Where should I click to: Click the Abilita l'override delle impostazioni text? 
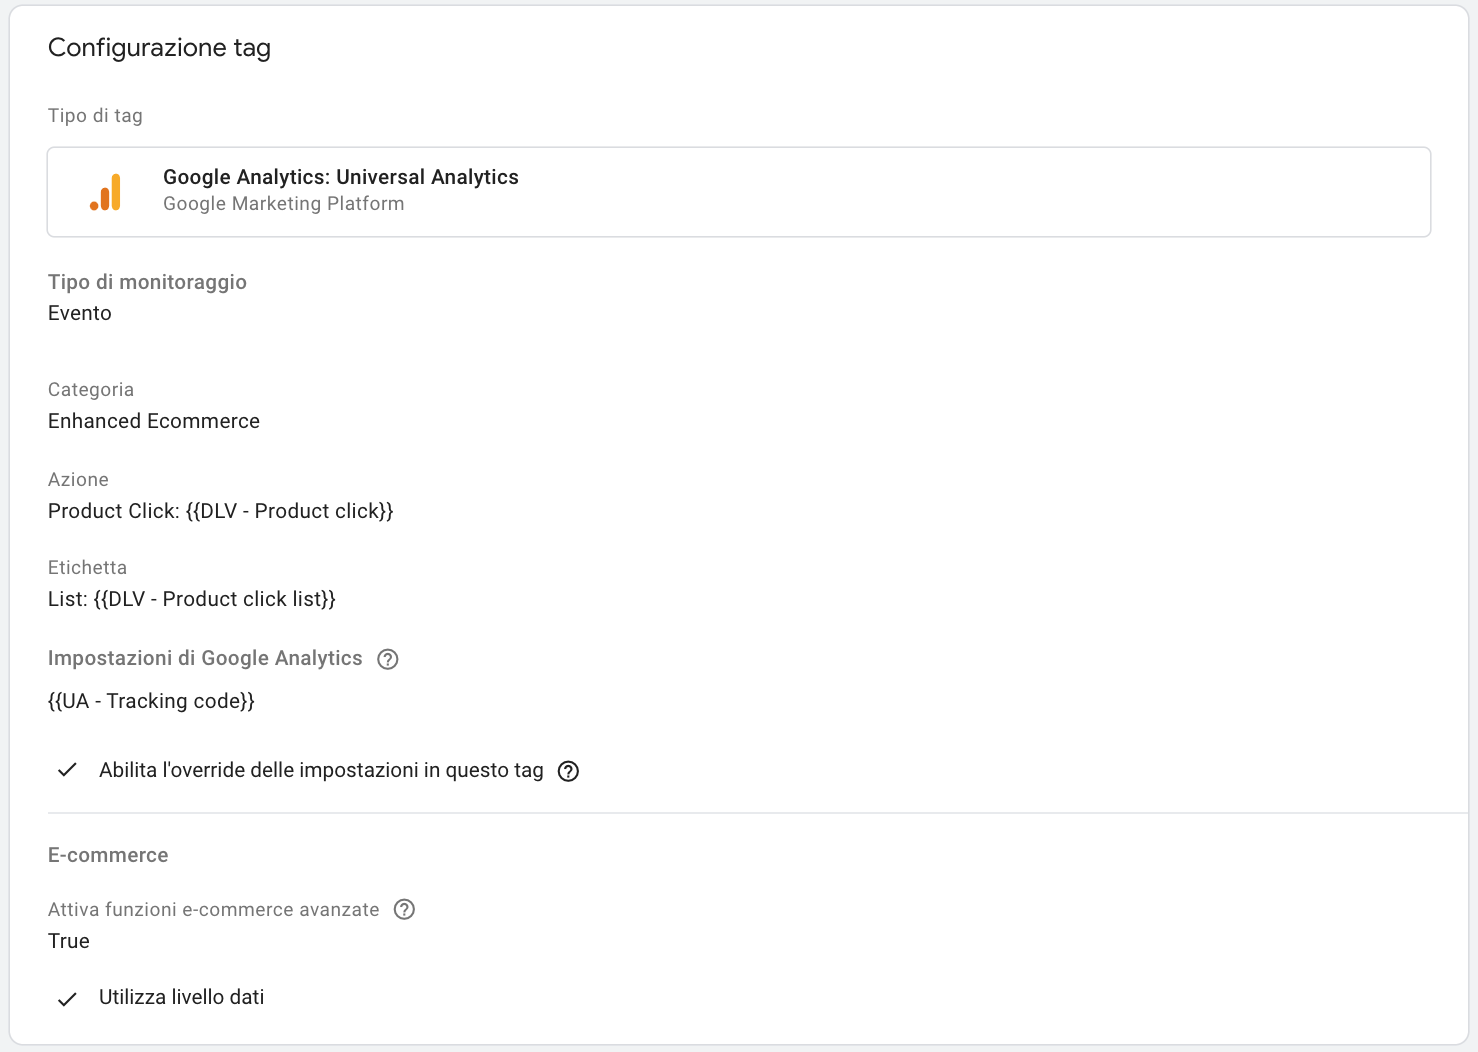click(321, 770)
